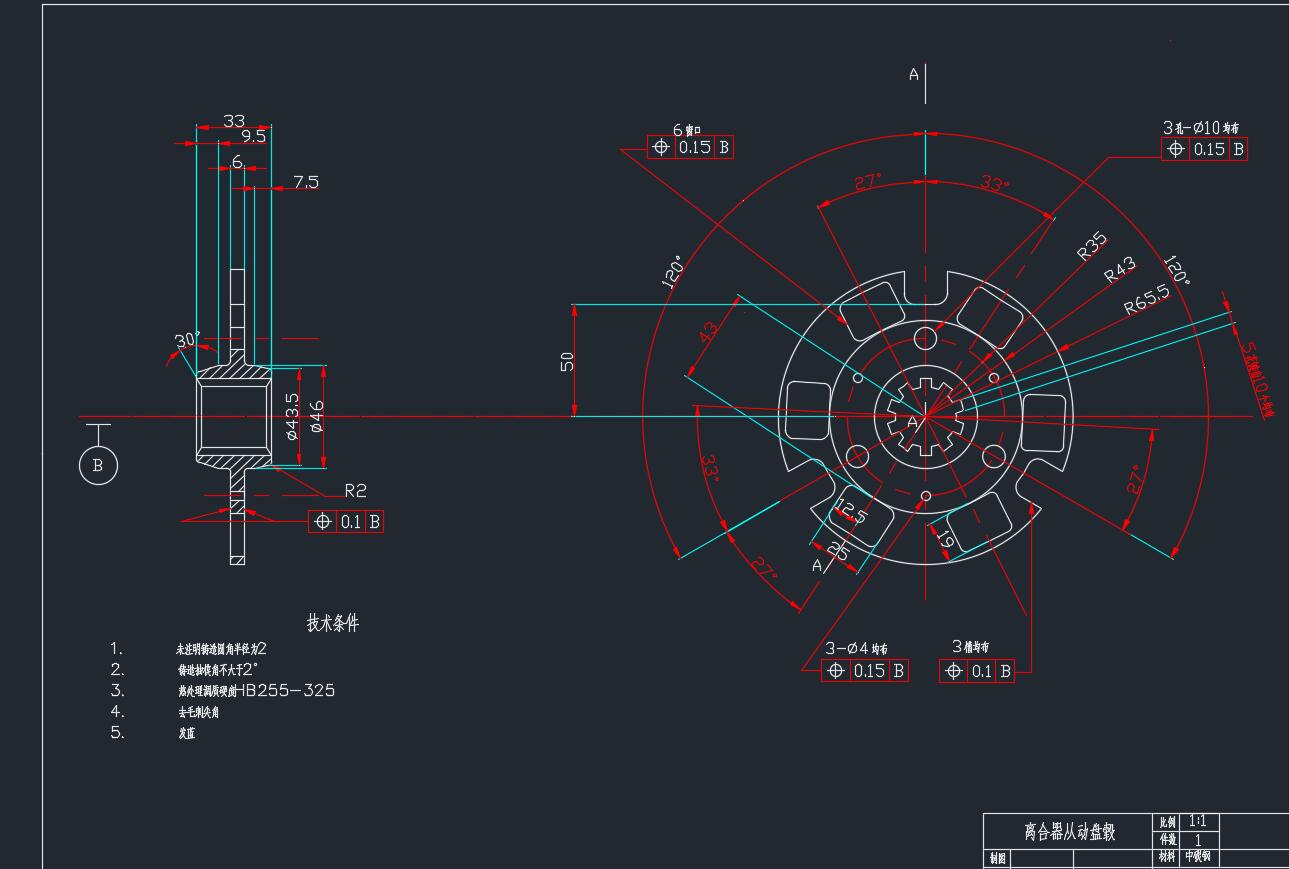Click the 离合器从动盘毂 title block cell

(1068, 831)
